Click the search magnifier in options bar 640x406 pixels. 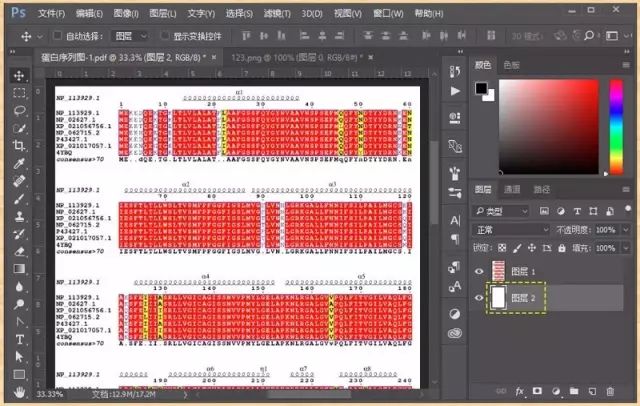coord(589,35)
